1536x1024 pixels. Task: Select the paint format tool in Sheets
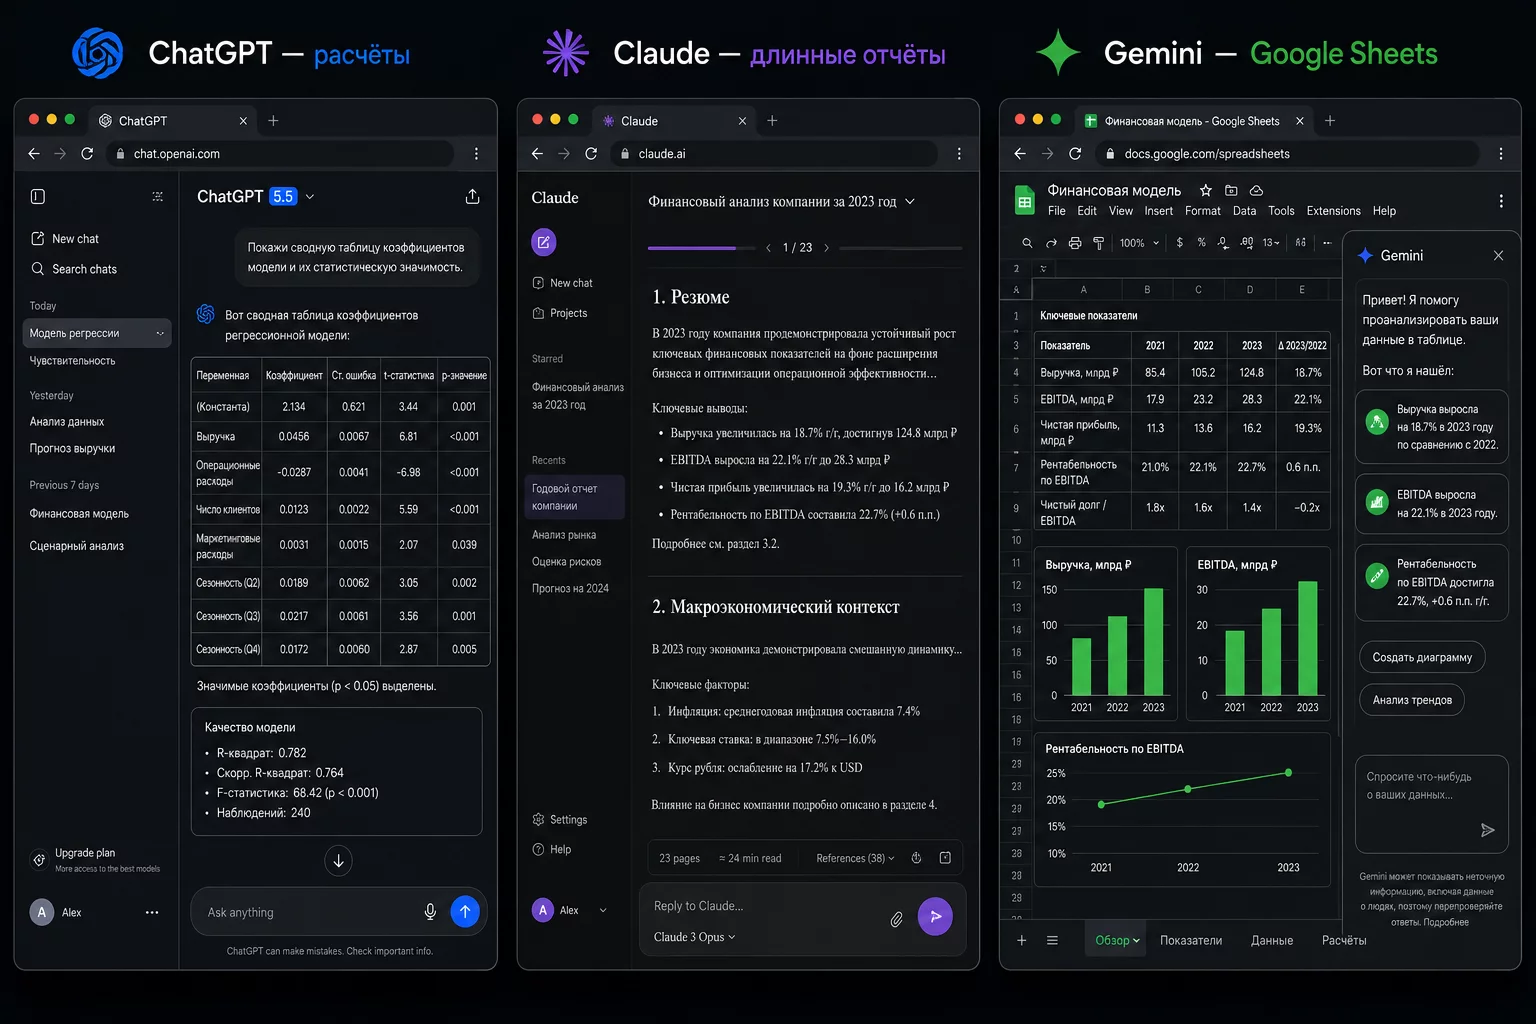(x=1098, y=242)
